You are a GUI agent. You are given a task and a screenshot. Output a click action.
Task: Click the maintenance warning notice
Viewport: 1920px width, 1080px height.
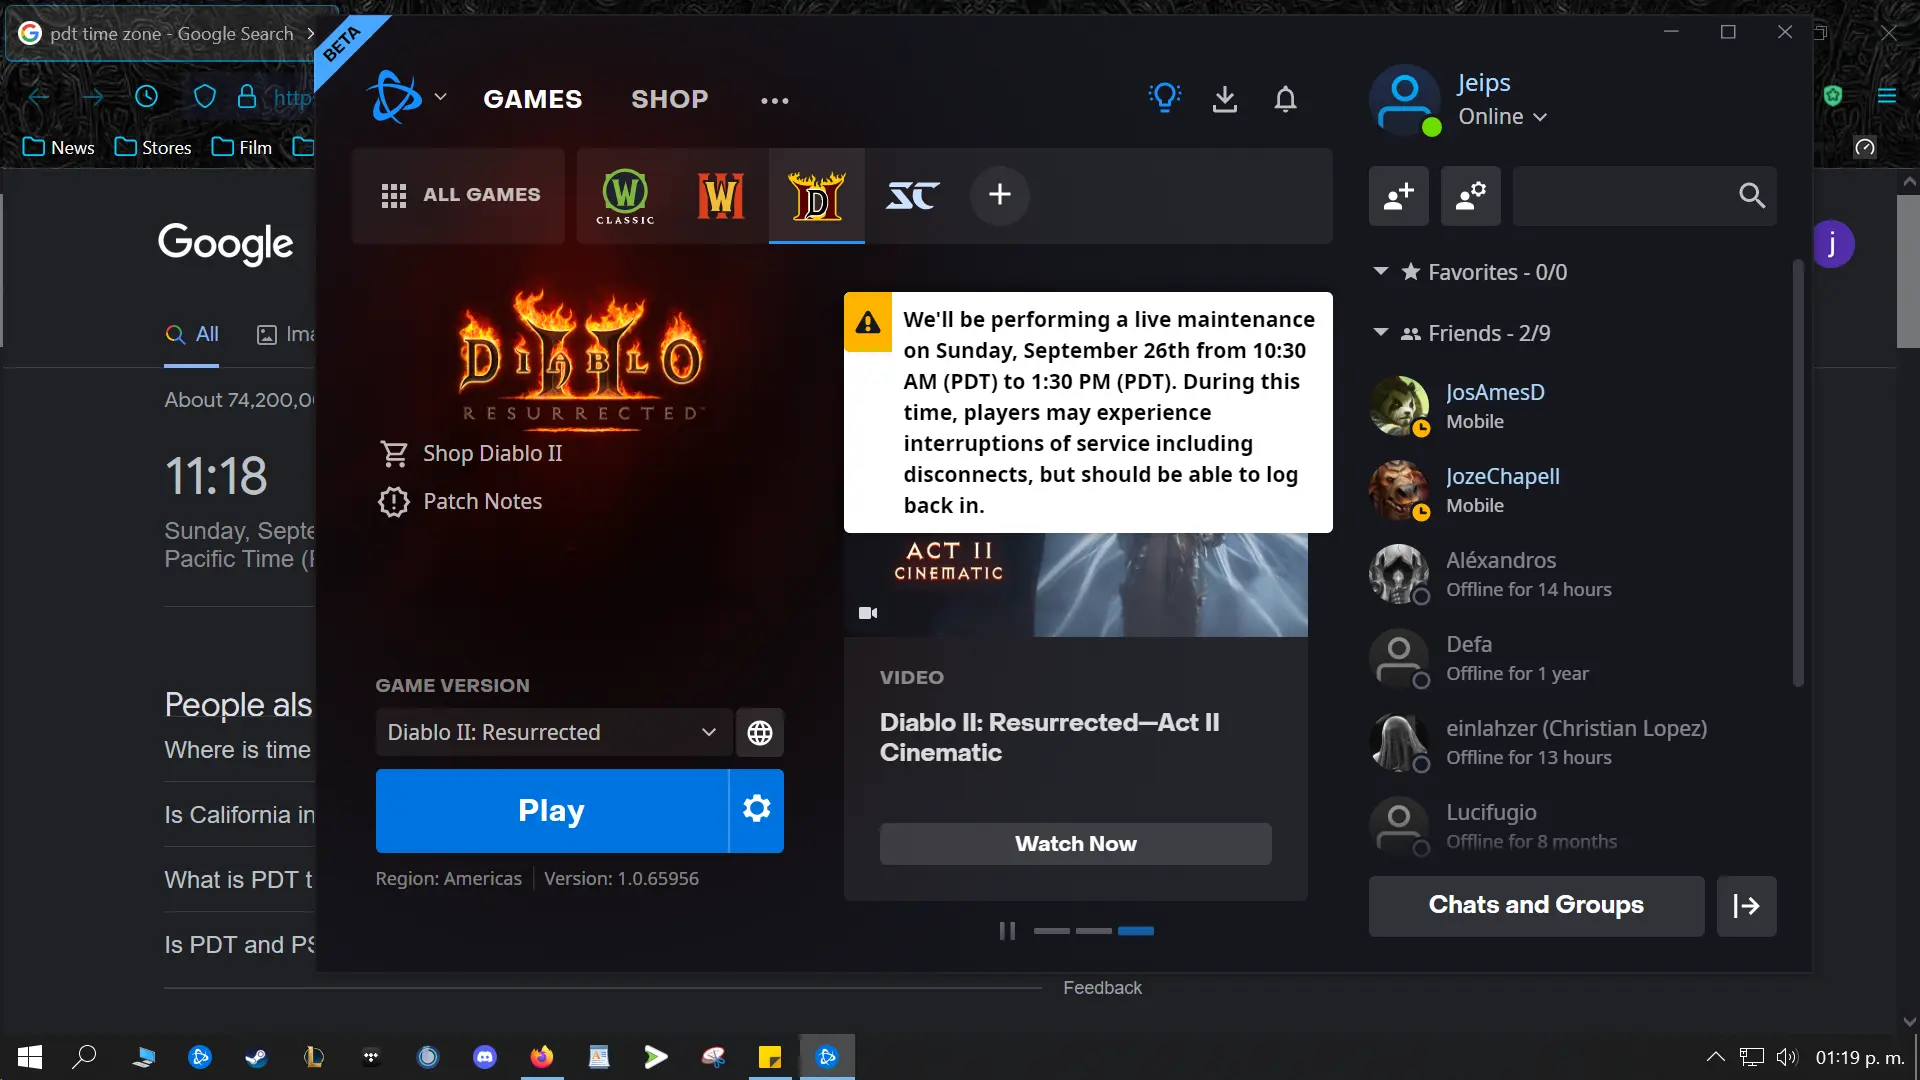pyautogui.click(x=1088, y=413)
